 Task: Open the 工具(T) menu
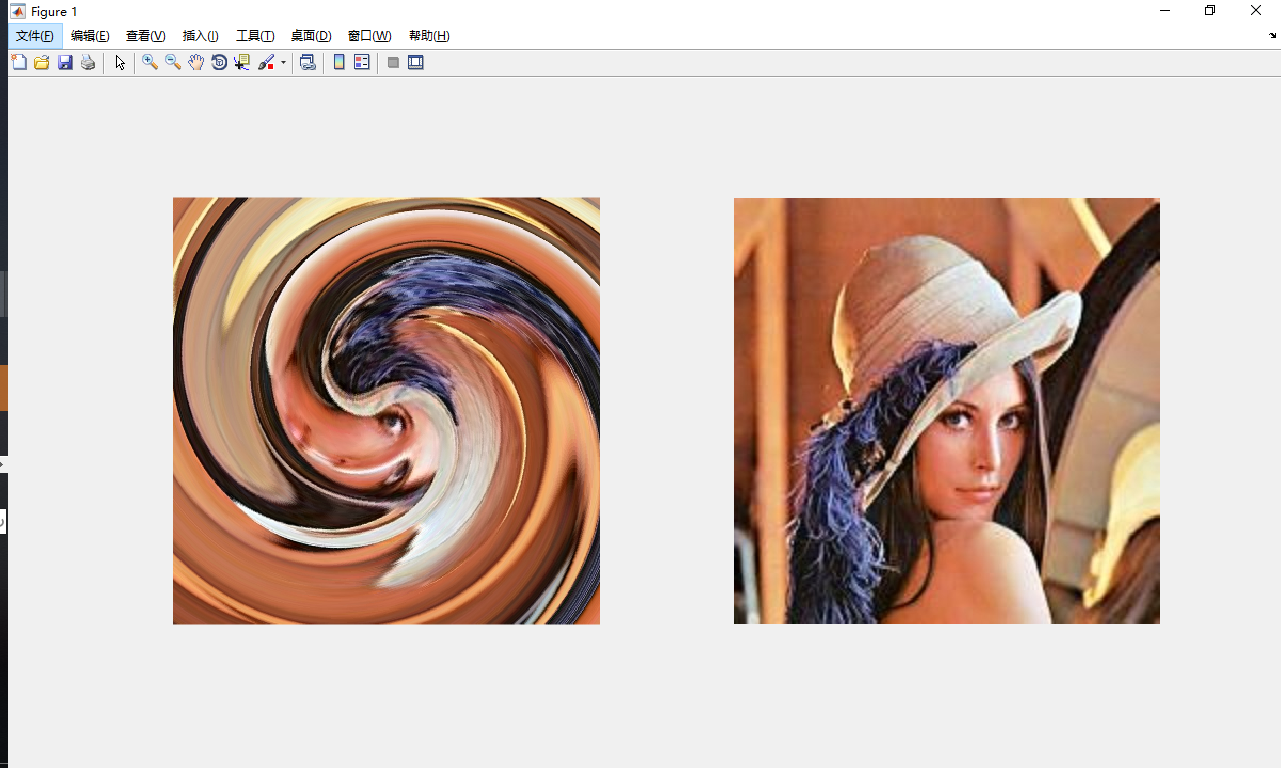click(x=255, y=36)
